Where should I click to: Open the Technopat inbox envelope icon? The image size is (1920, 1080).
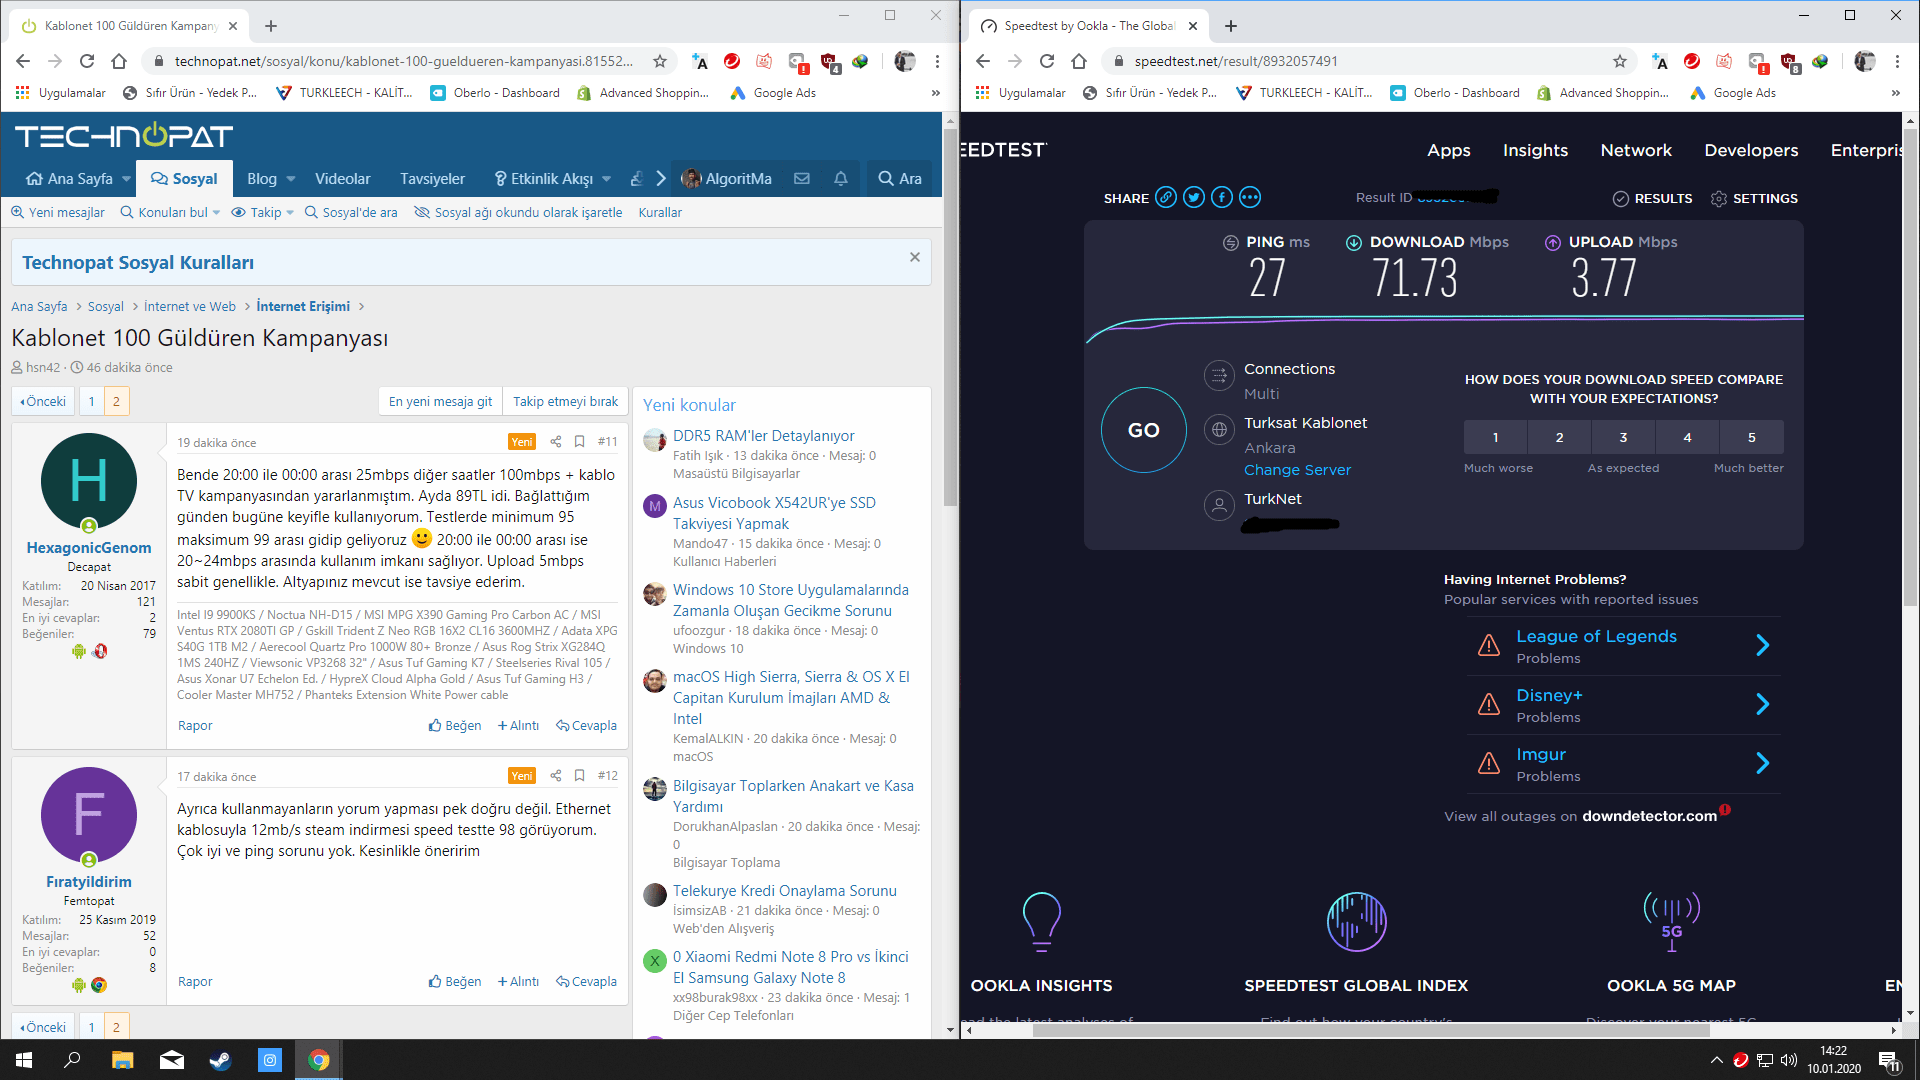pos(802,178)
